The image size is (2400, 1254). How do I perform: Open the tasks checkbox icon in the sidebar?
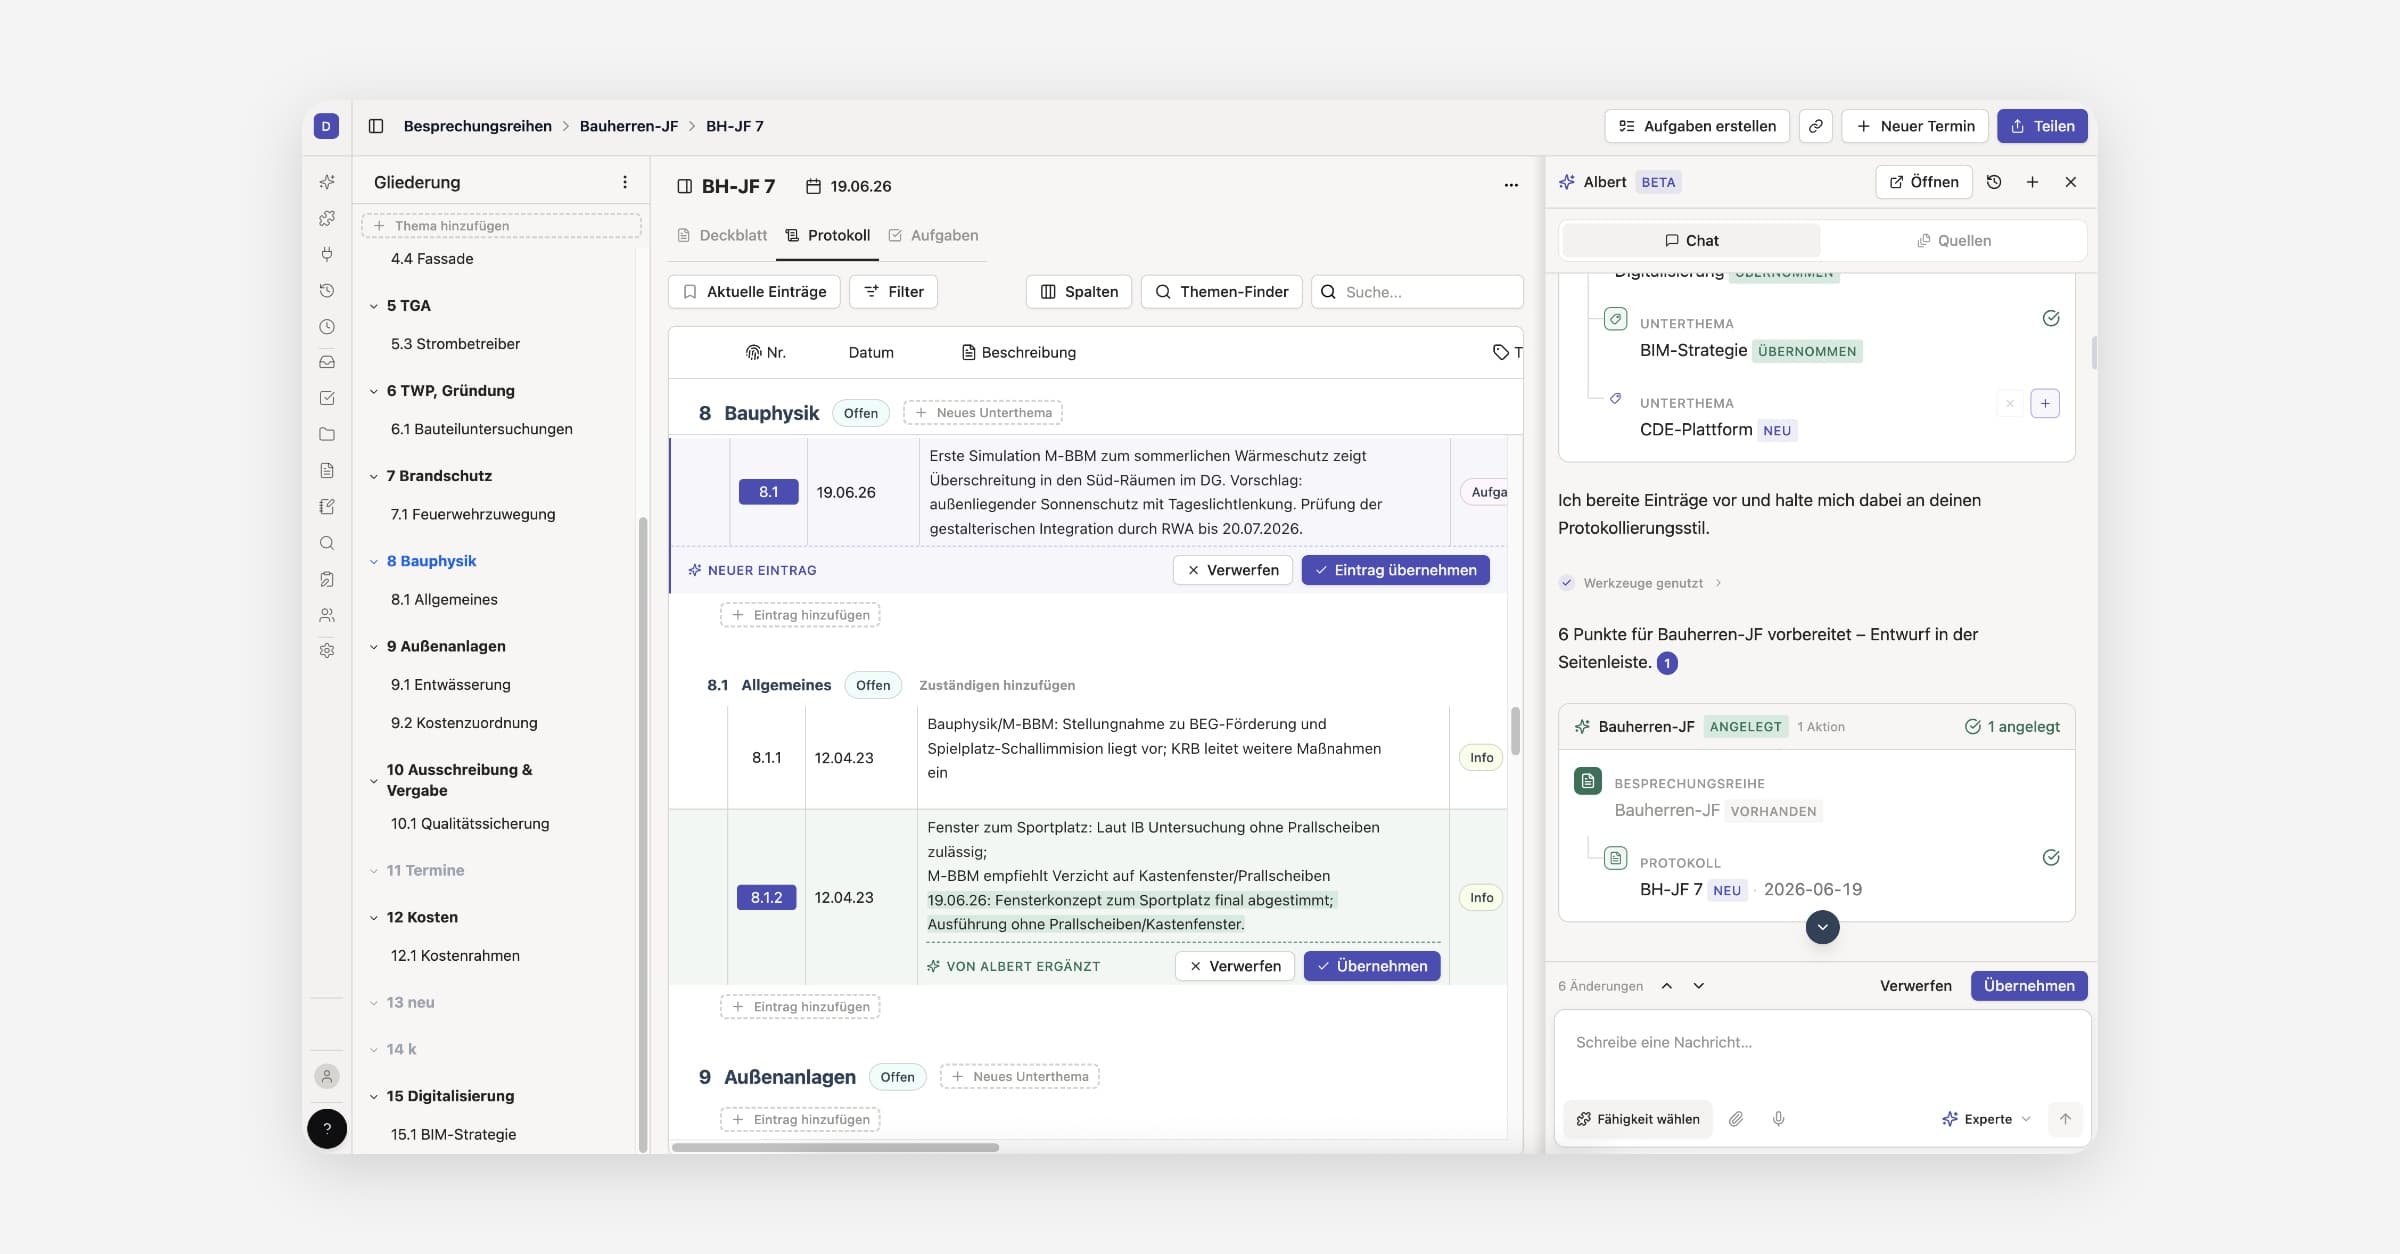pyautogui.click(x=327, y=398)
